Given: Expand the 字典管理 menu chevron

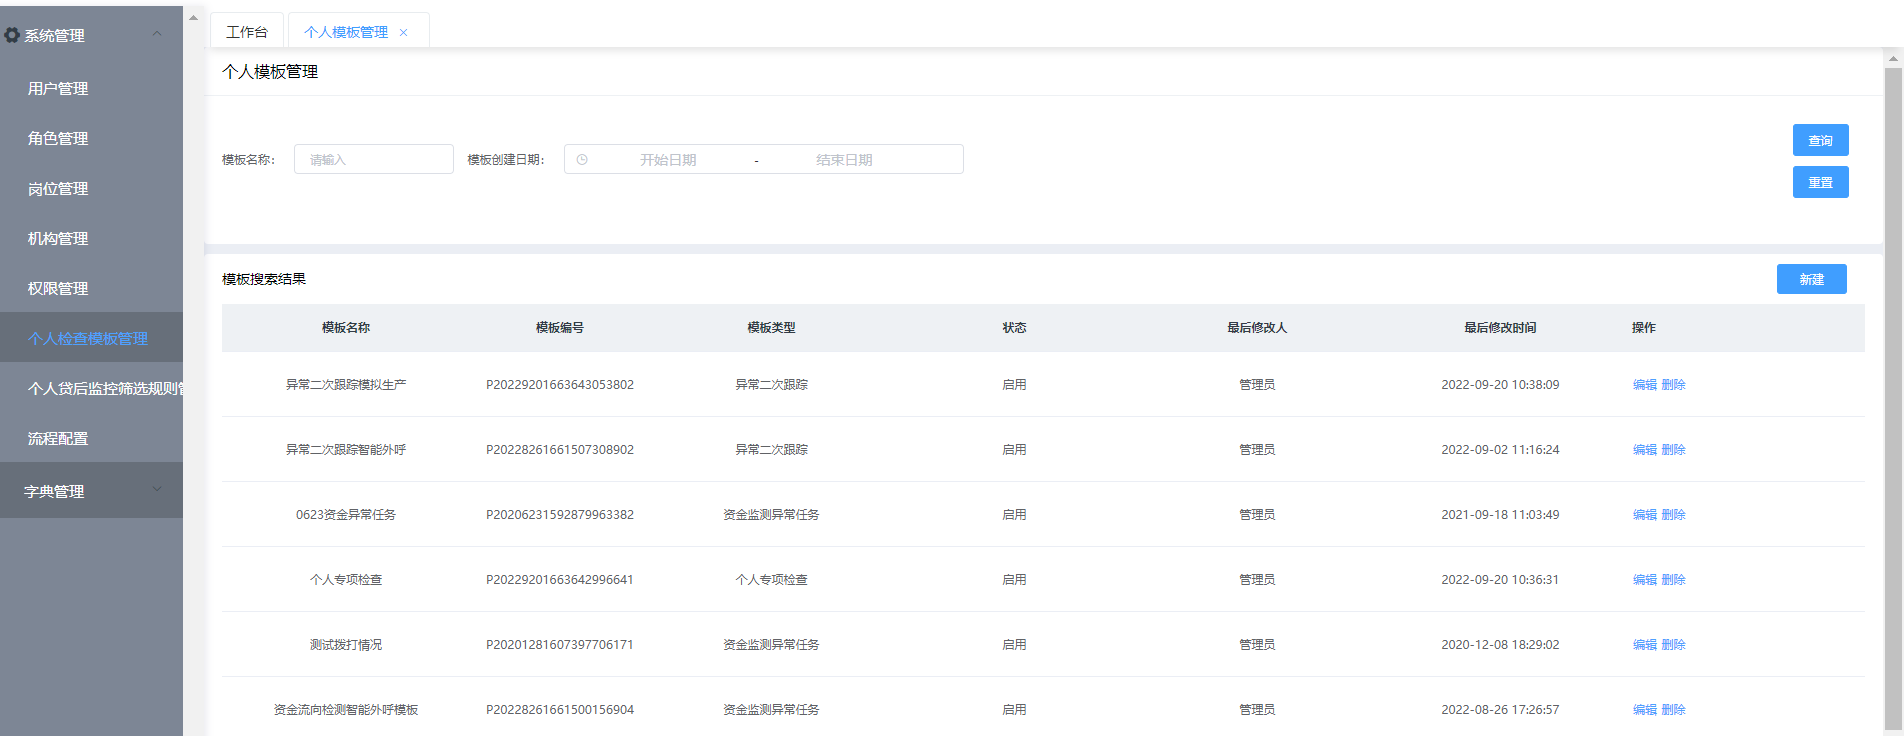Looking at the screenshot, I should (157, 489).
